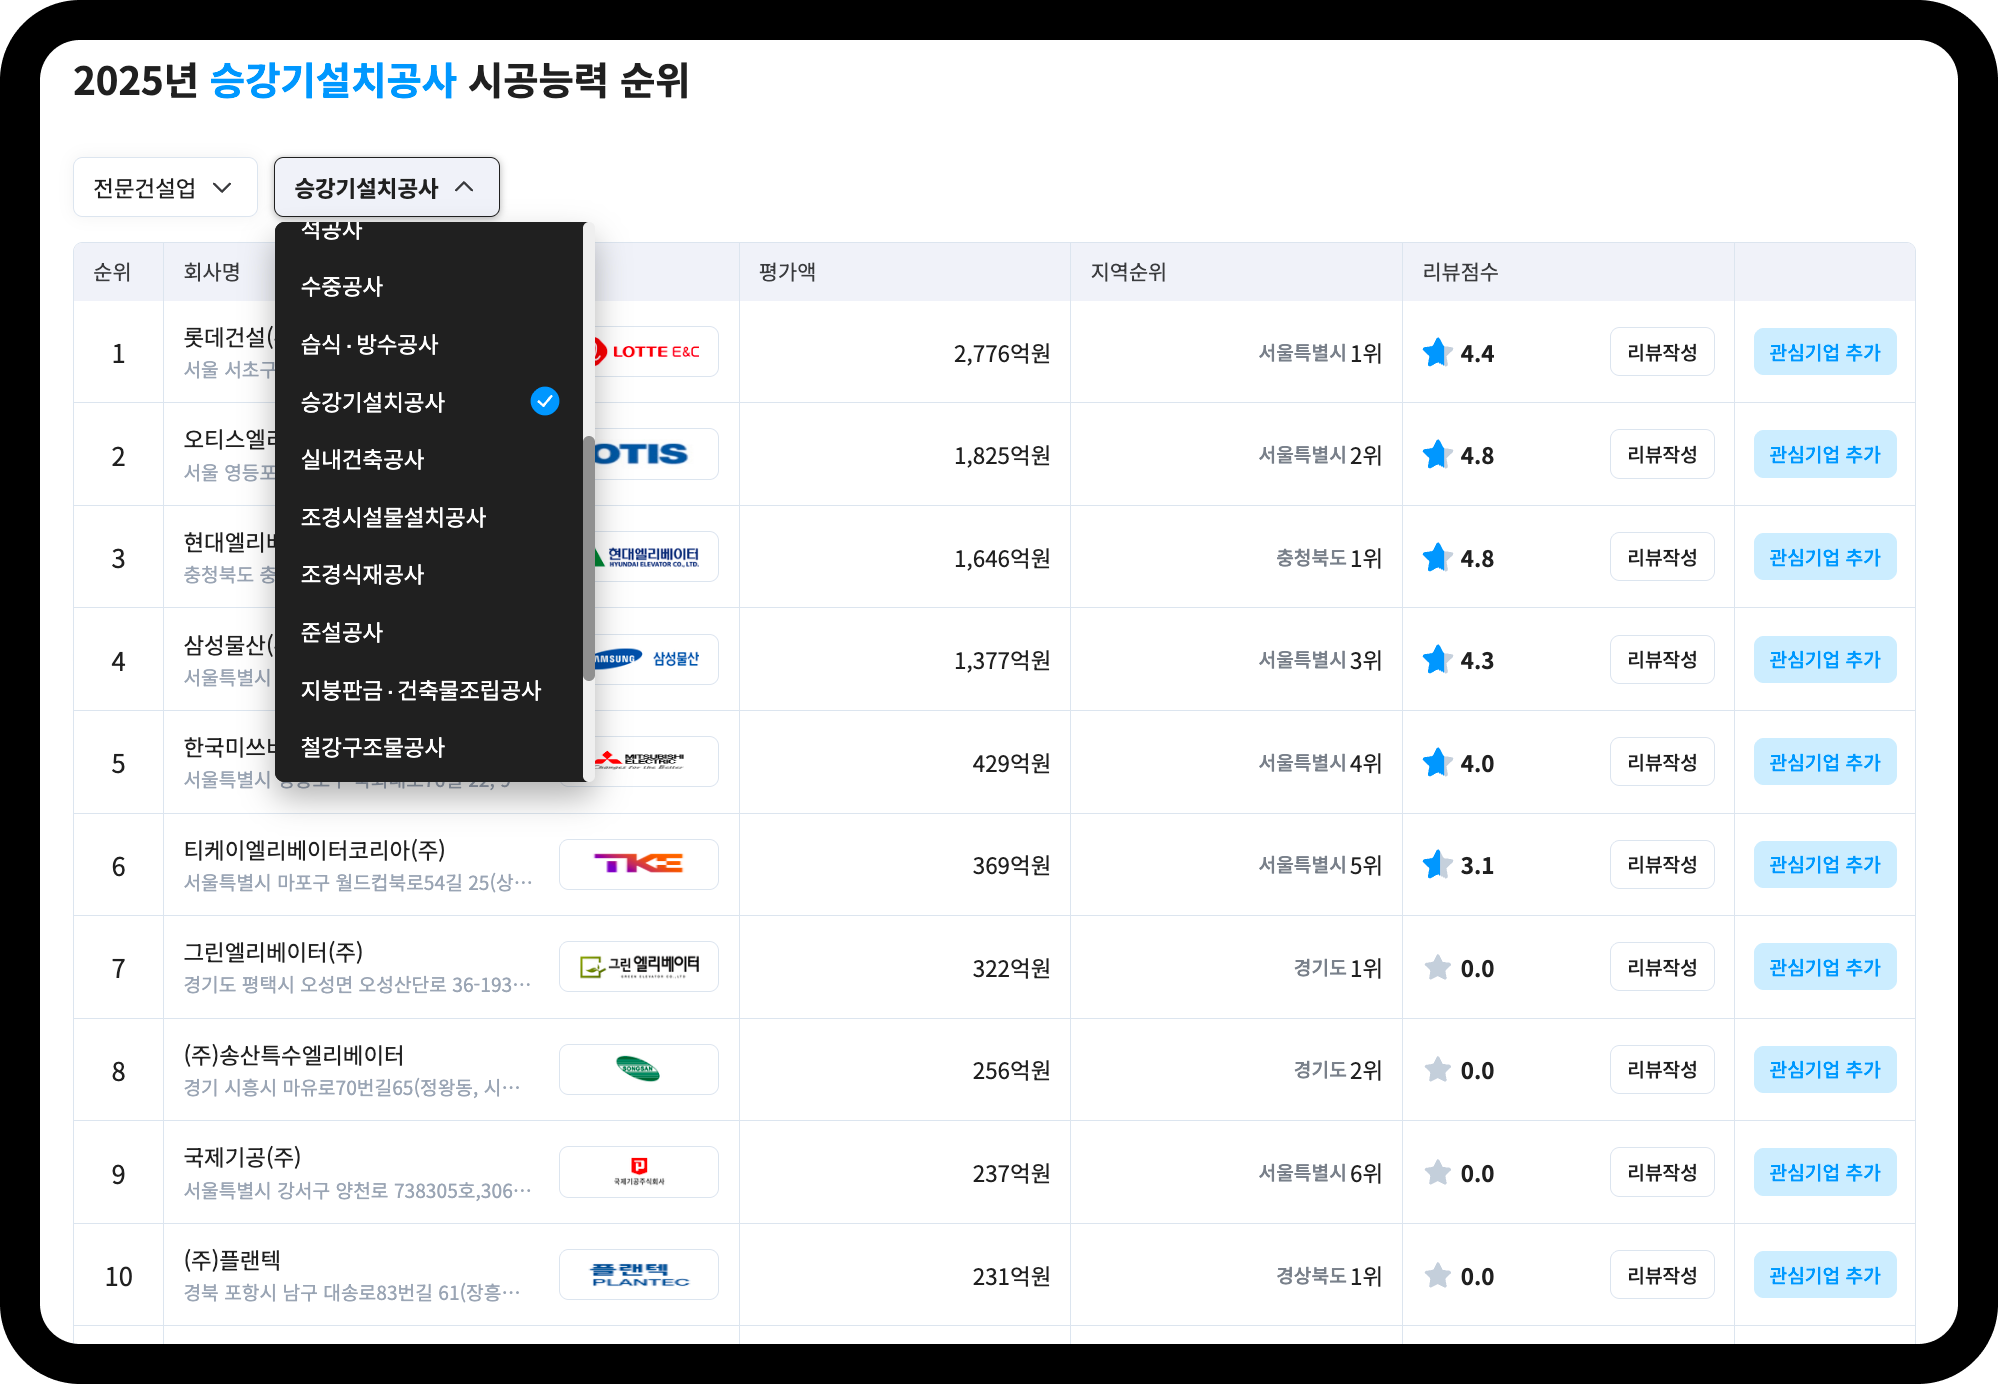Write a review for 티케이엘리베이터코리아

[1662, 864]
